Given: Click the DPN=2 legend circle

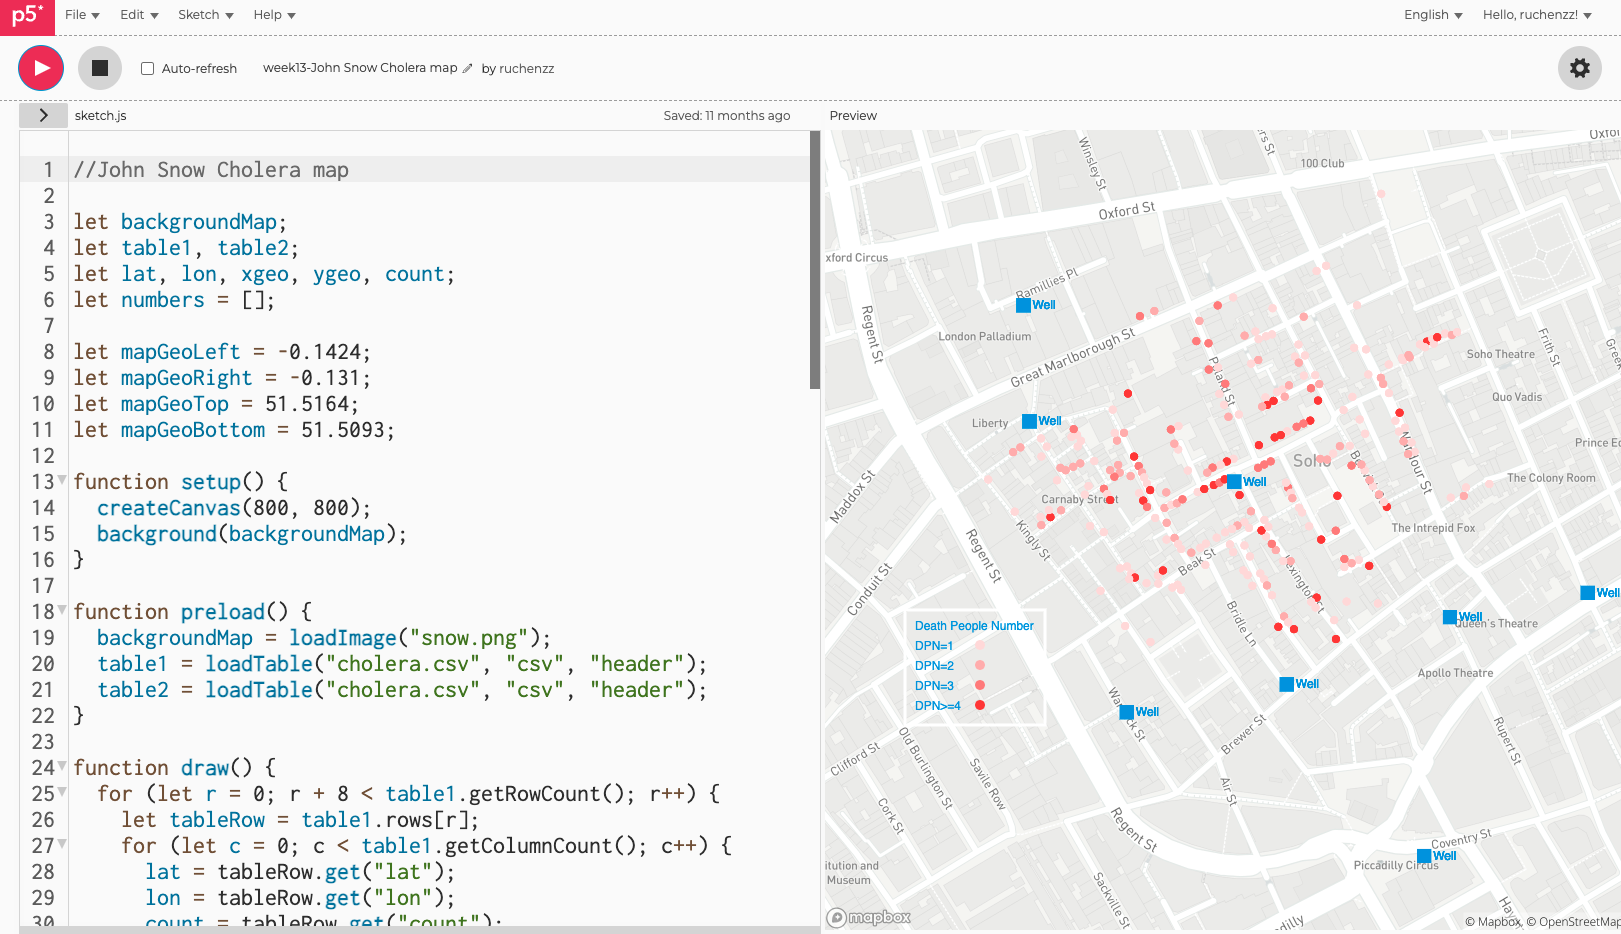Looking at the screenshot, I should tap(980, 665).
